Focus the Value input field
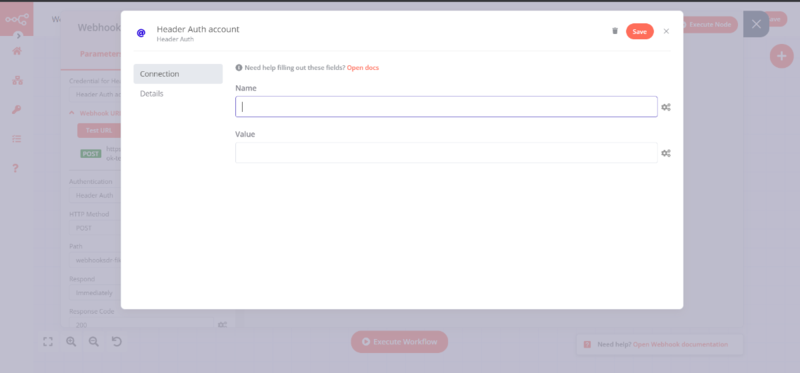The image size is (800, 373). point(446,153)
